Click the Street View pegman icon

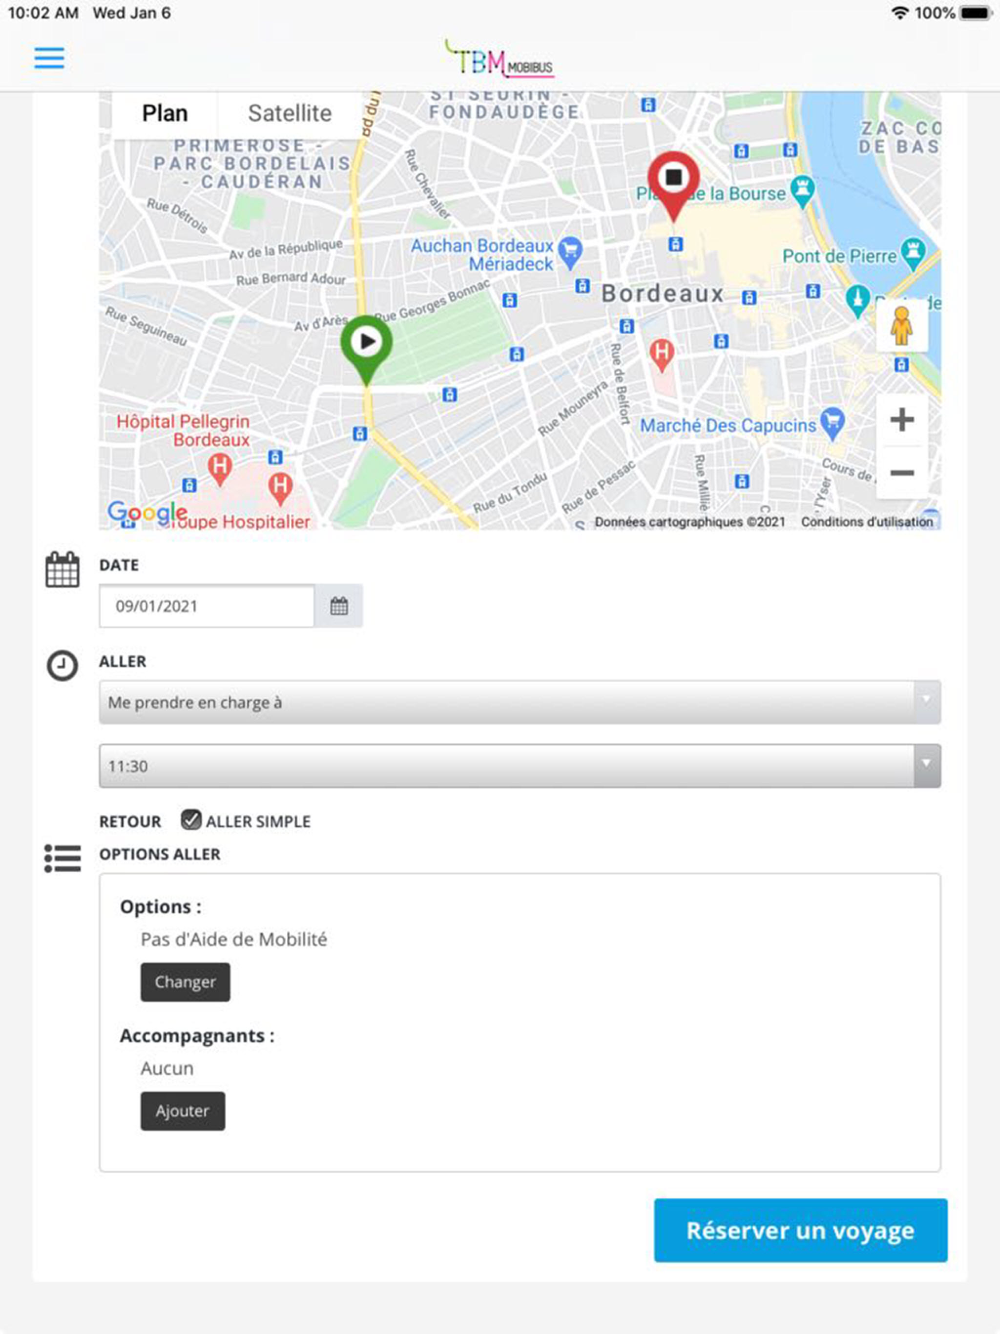tap(902, 326)
